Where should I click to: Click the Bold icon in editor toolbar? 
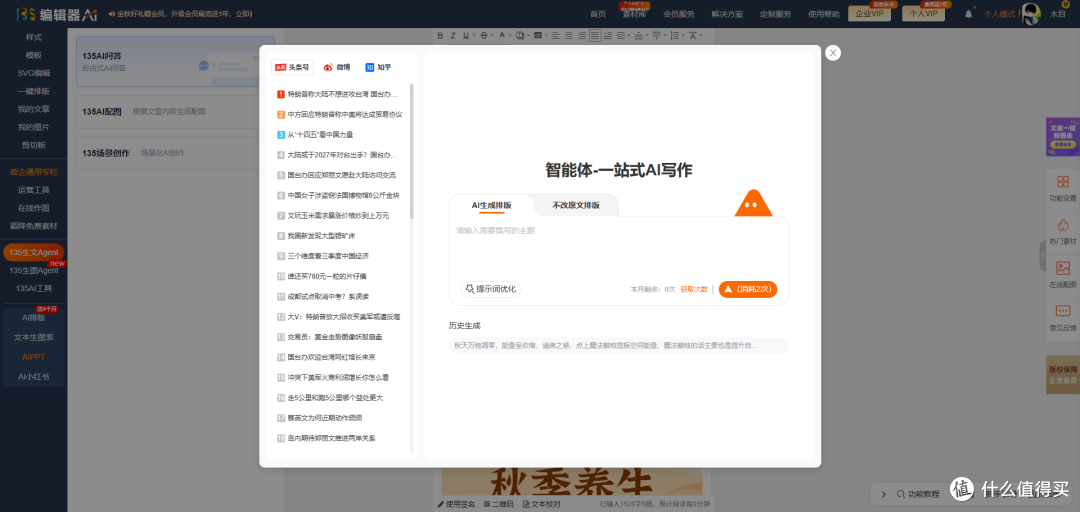440,35
